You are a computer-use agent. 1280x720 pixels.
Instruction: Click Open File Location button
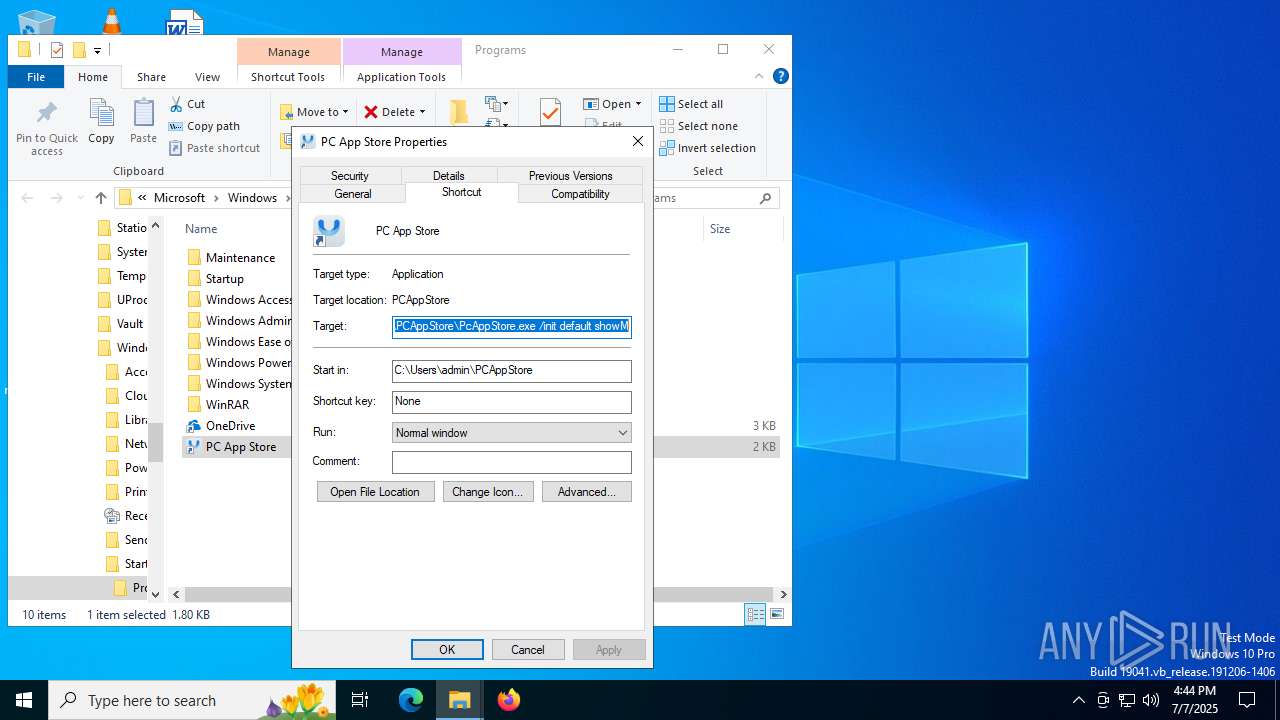point(375,492)
